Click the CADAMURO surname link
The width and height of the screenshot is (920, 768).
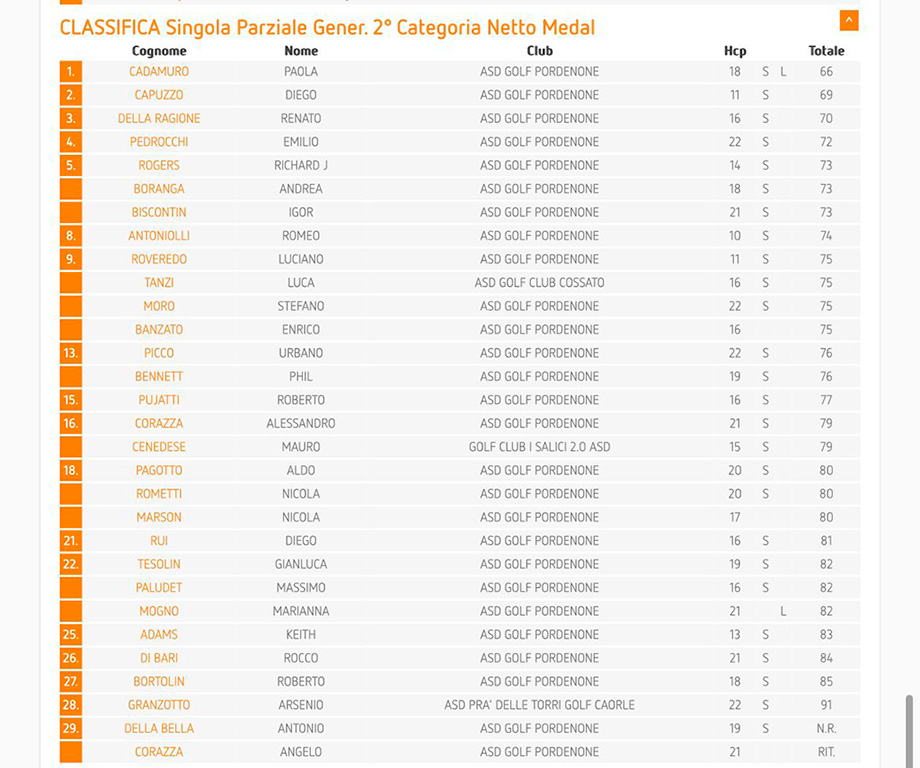click(x=159, y=72)
